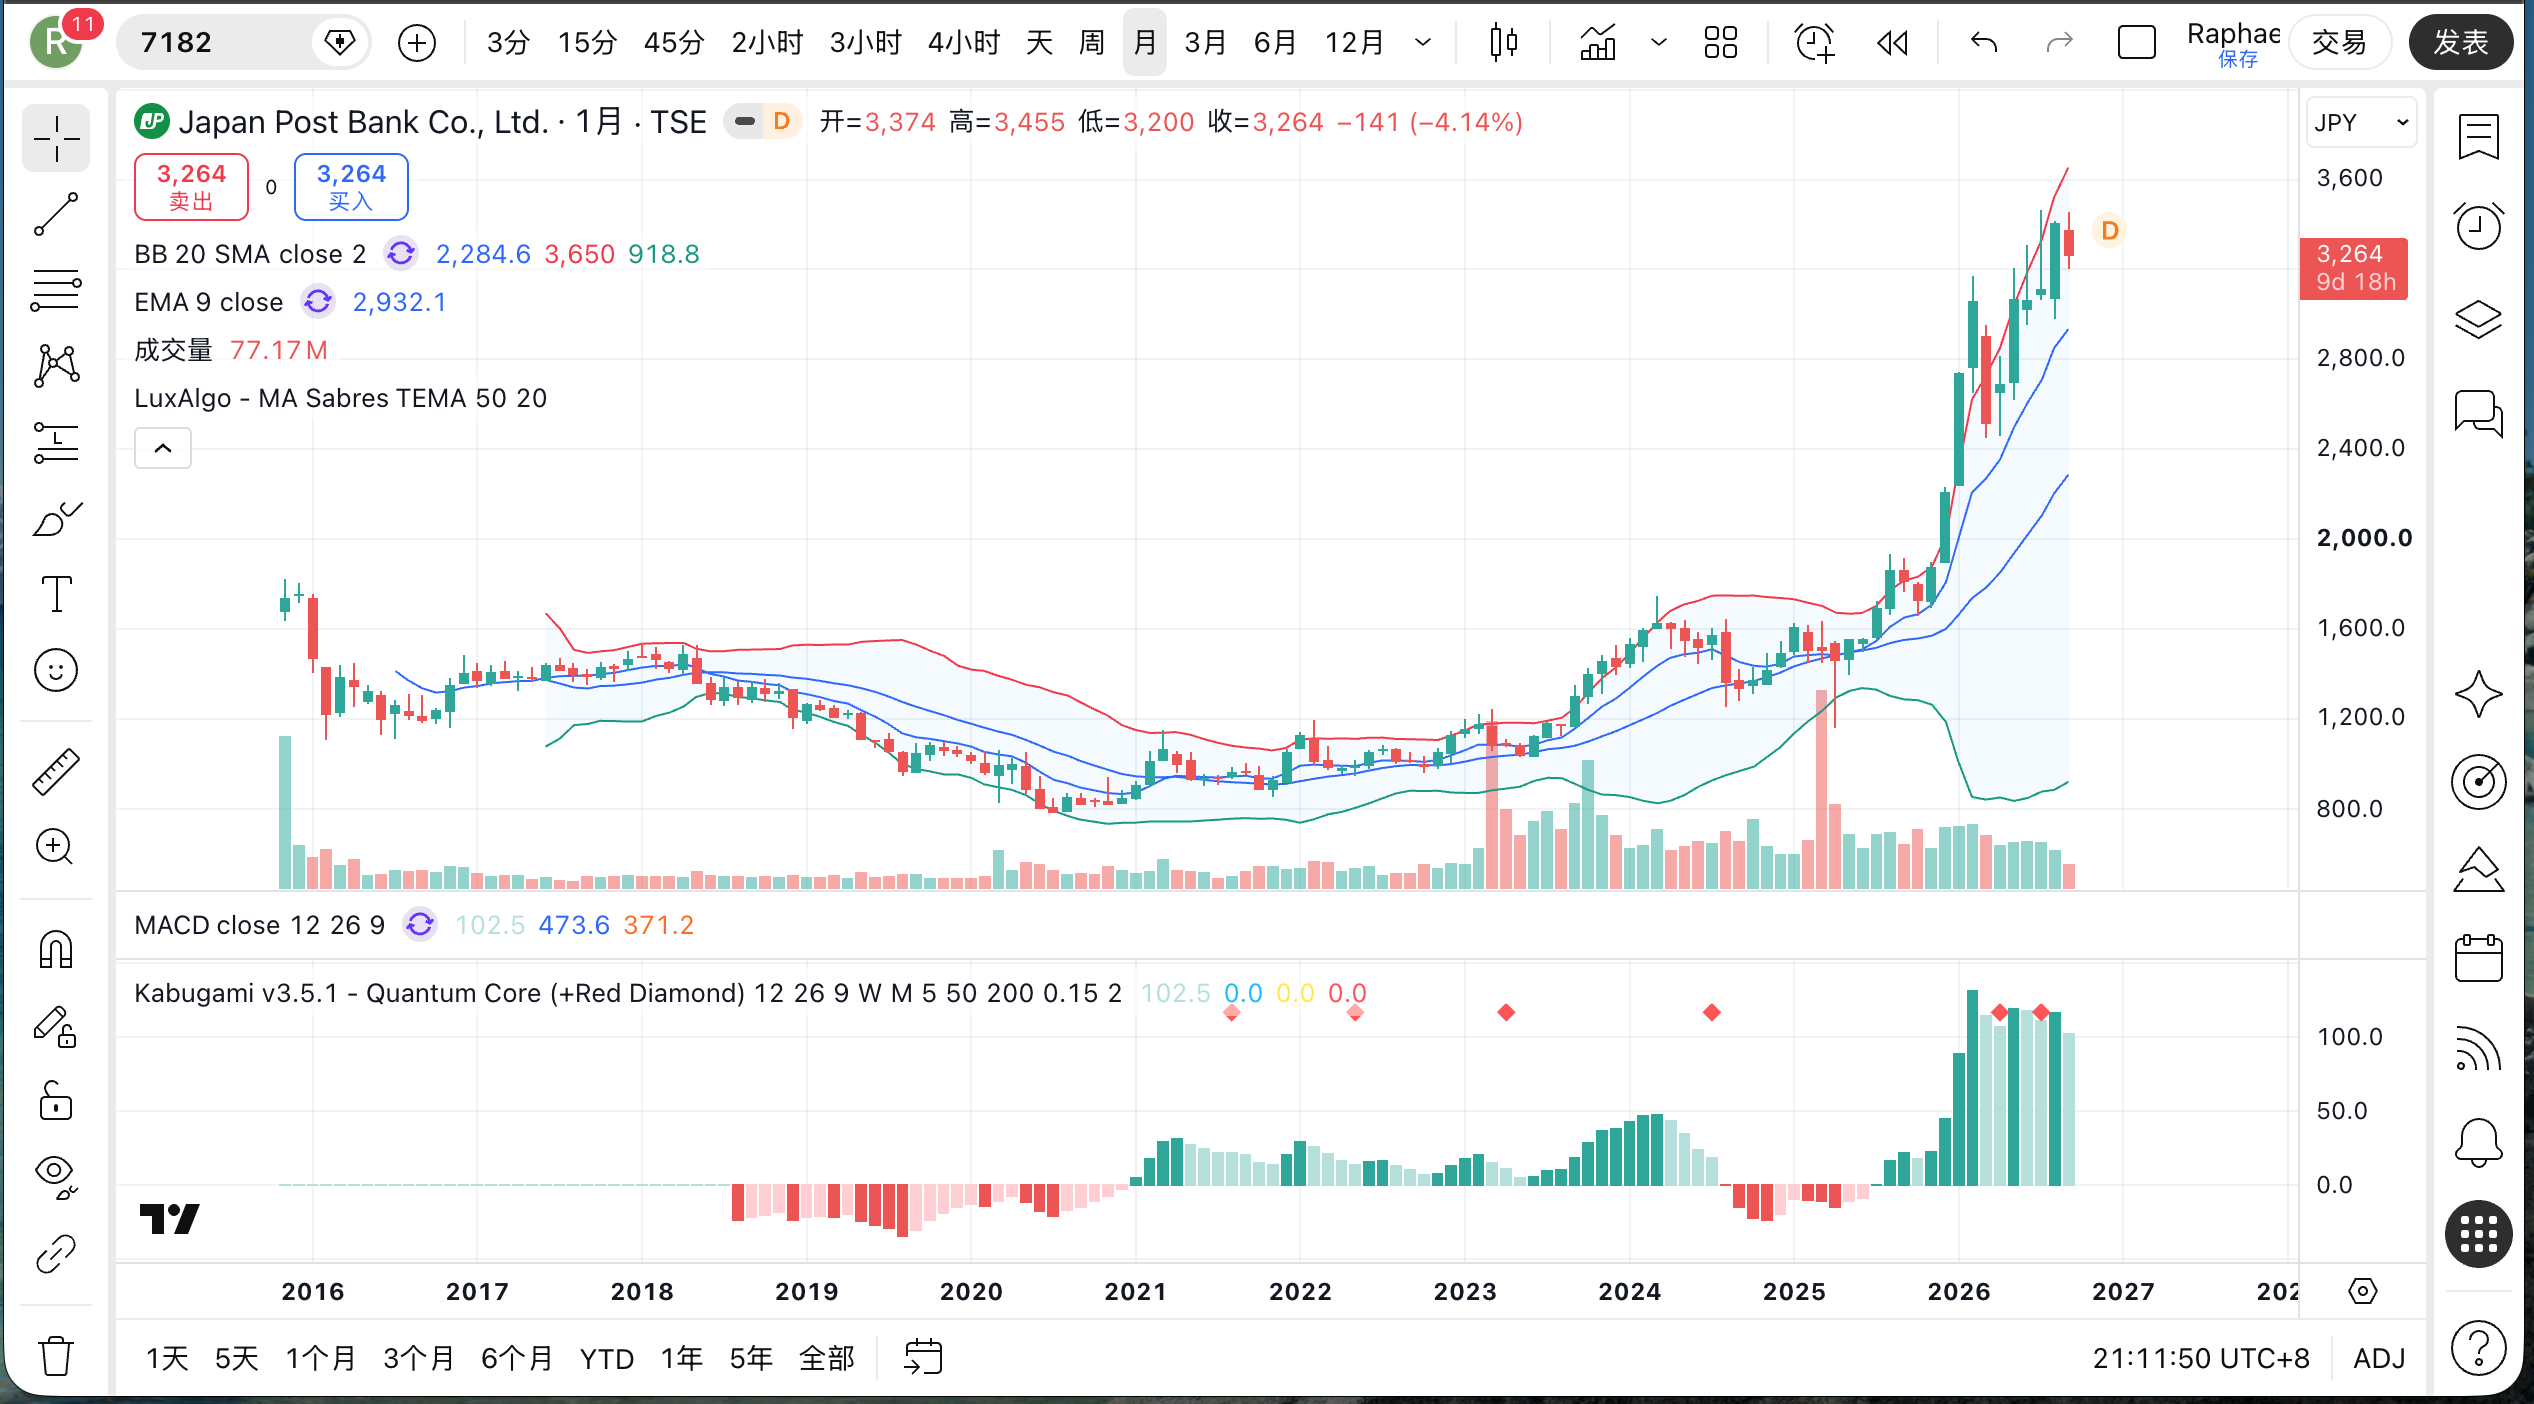The height and width of the screenshot is (1404, 2534).
Task: Collapse the indicator legend chevron
Action: [x=163, y=448]
